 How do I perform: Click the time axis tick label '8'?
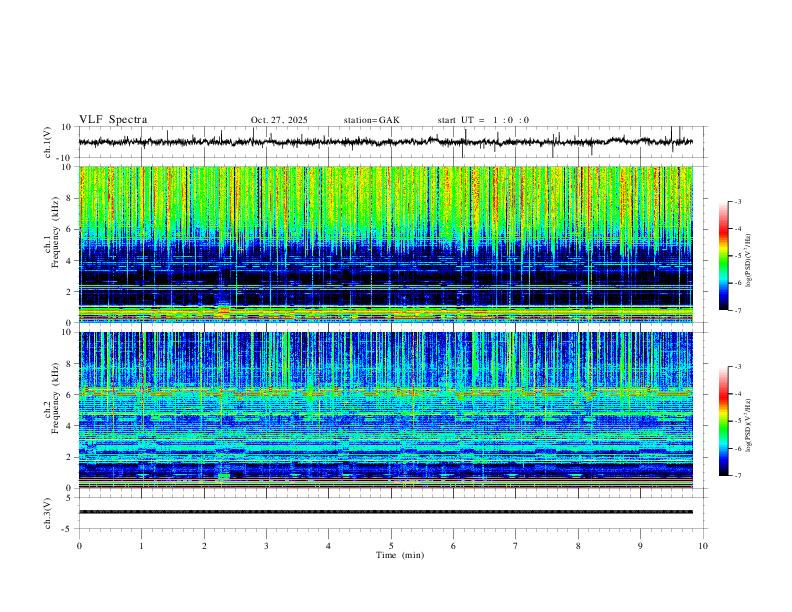pyautogui.click(x=578, y=546)
